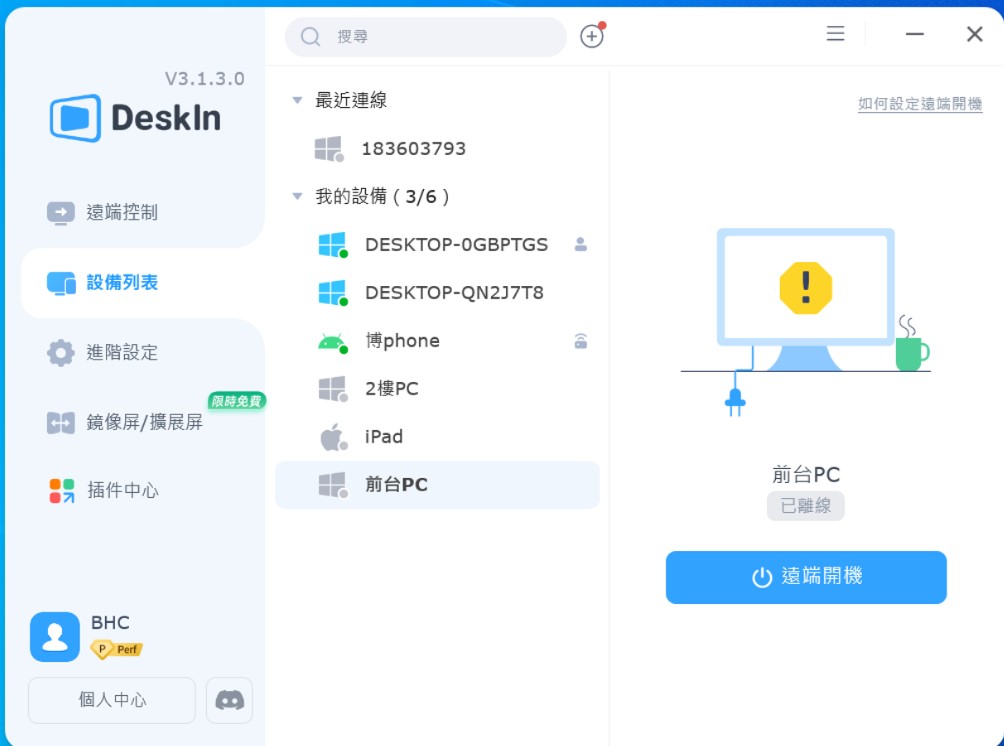Click the 插件中心 colored squares icon

tap(62, 491)
